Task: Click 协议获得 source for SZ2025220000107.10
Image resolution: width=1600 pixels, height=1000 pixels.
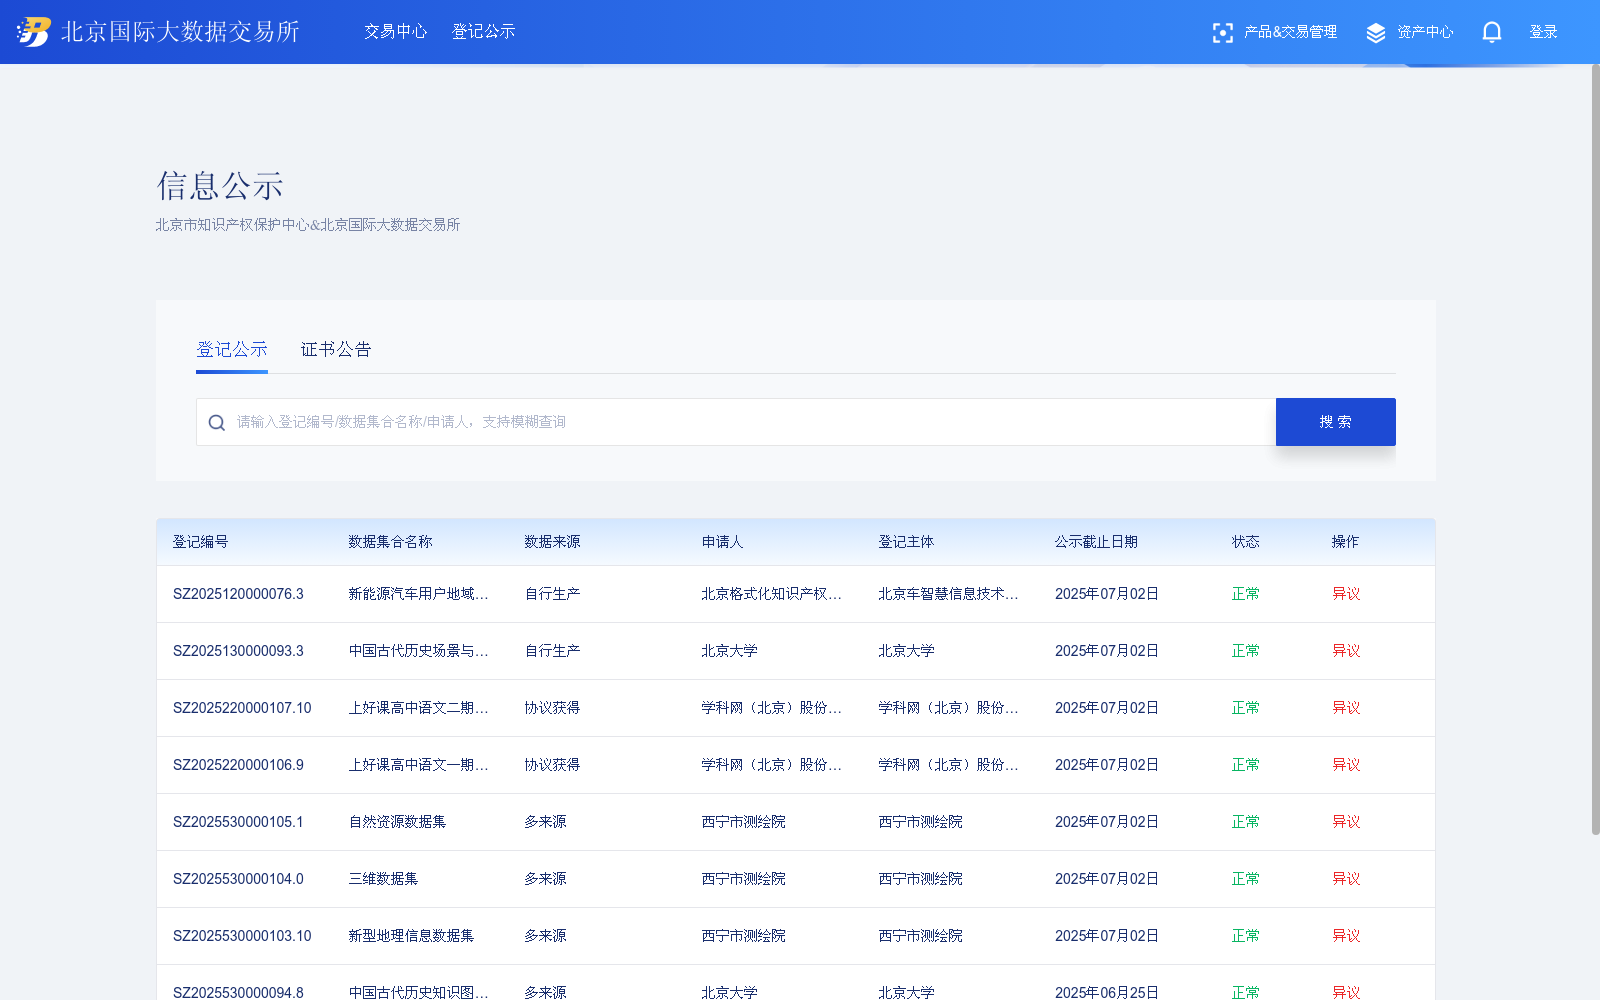Action: pos(552,708)
